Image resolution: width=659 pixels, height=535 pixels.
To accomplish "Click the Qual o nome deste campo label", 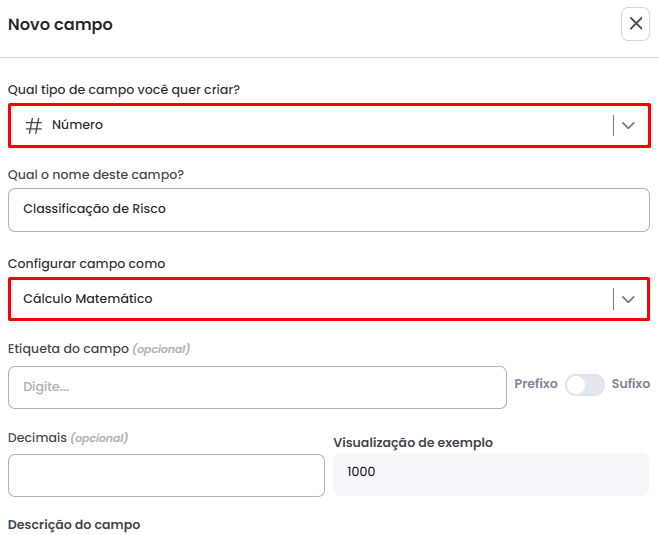I will click(x=95, y=175).
